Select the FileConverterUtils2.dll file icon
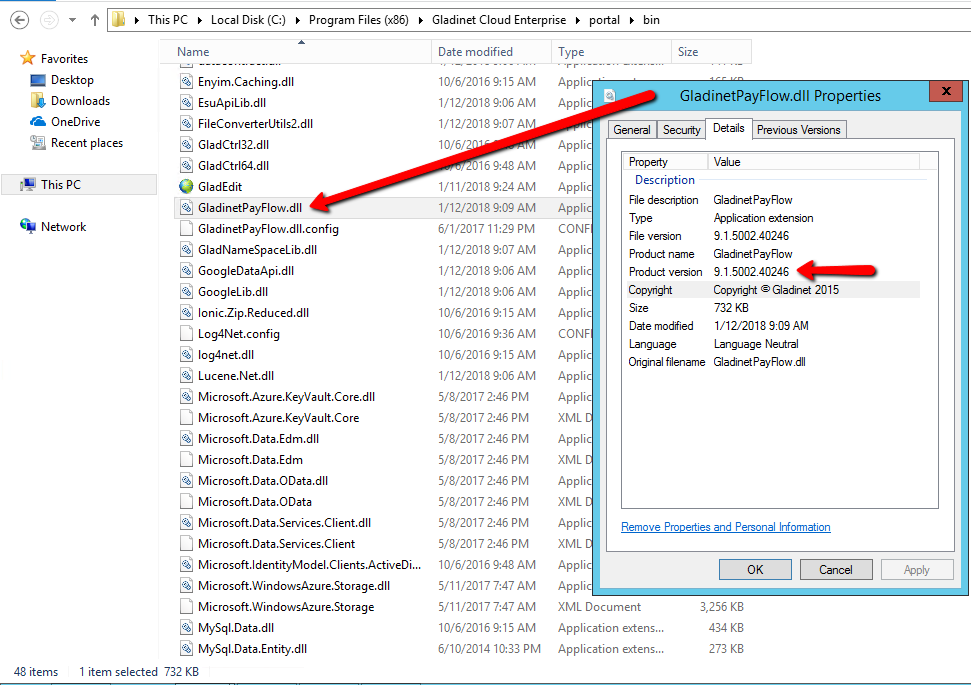Screen dimensions: 971x685 click(x=186, y=124)
